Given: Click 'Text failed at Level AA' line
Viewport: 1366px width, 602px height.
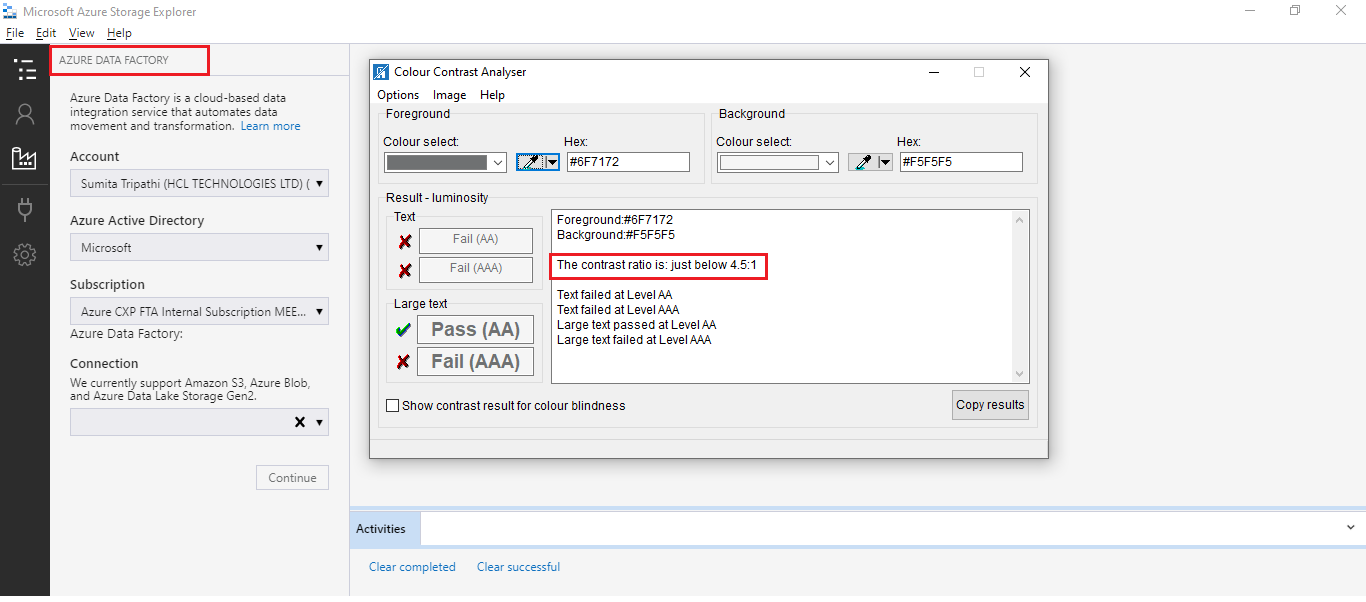Looking at the screenshot, I should [614, 295].
